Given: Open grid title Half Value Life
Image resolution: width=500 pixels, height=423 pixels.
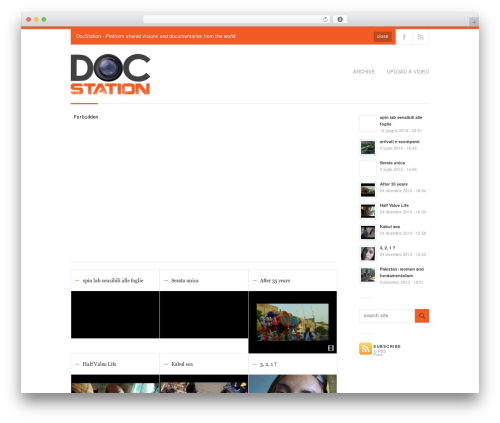Looking at the screenshot, I should [x=99, y=364].
